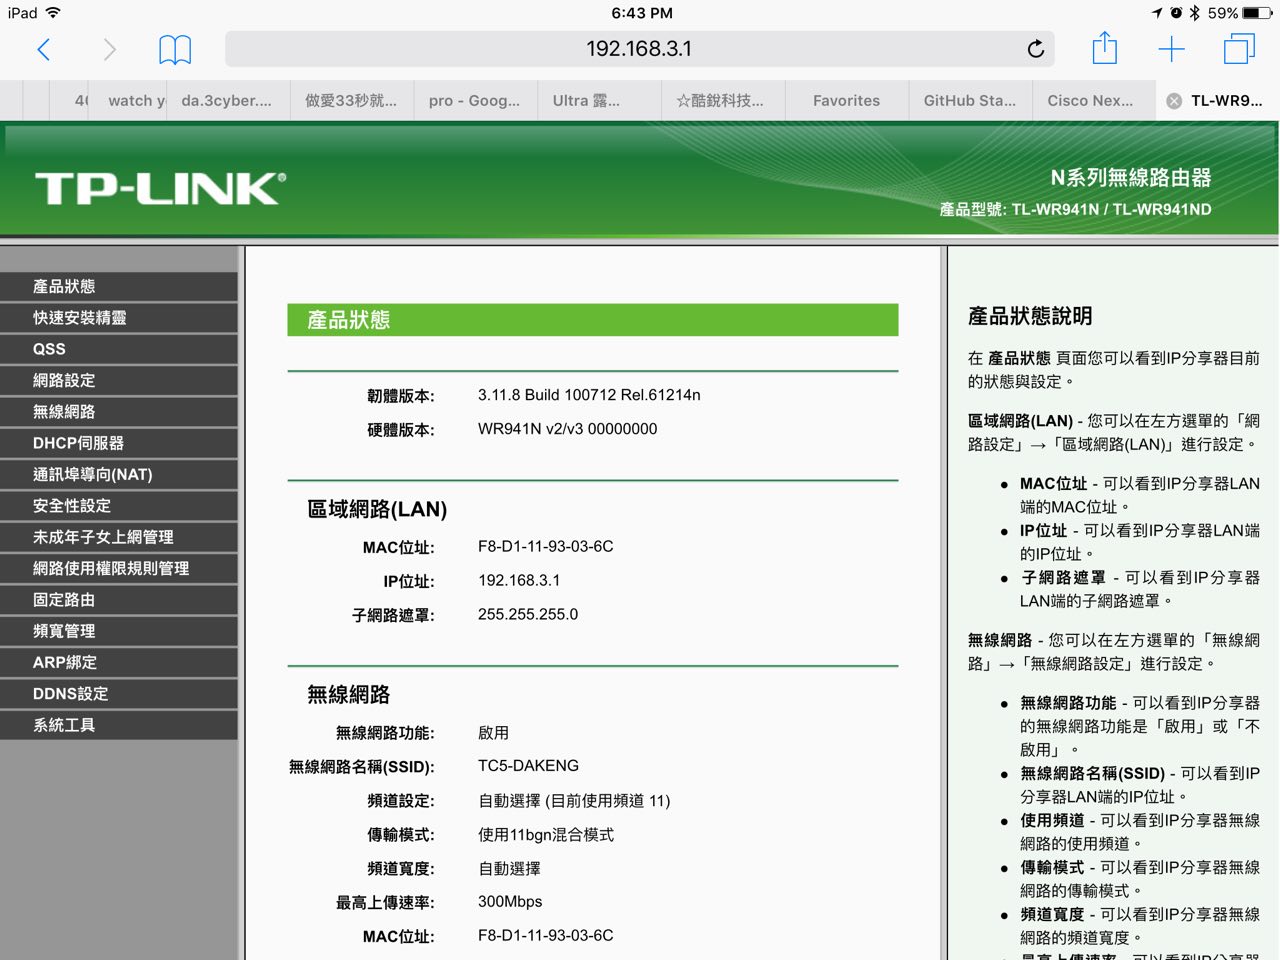The image size is (1280, 960).
Task: Switch to the watch y tab
Action: point(129,101)
